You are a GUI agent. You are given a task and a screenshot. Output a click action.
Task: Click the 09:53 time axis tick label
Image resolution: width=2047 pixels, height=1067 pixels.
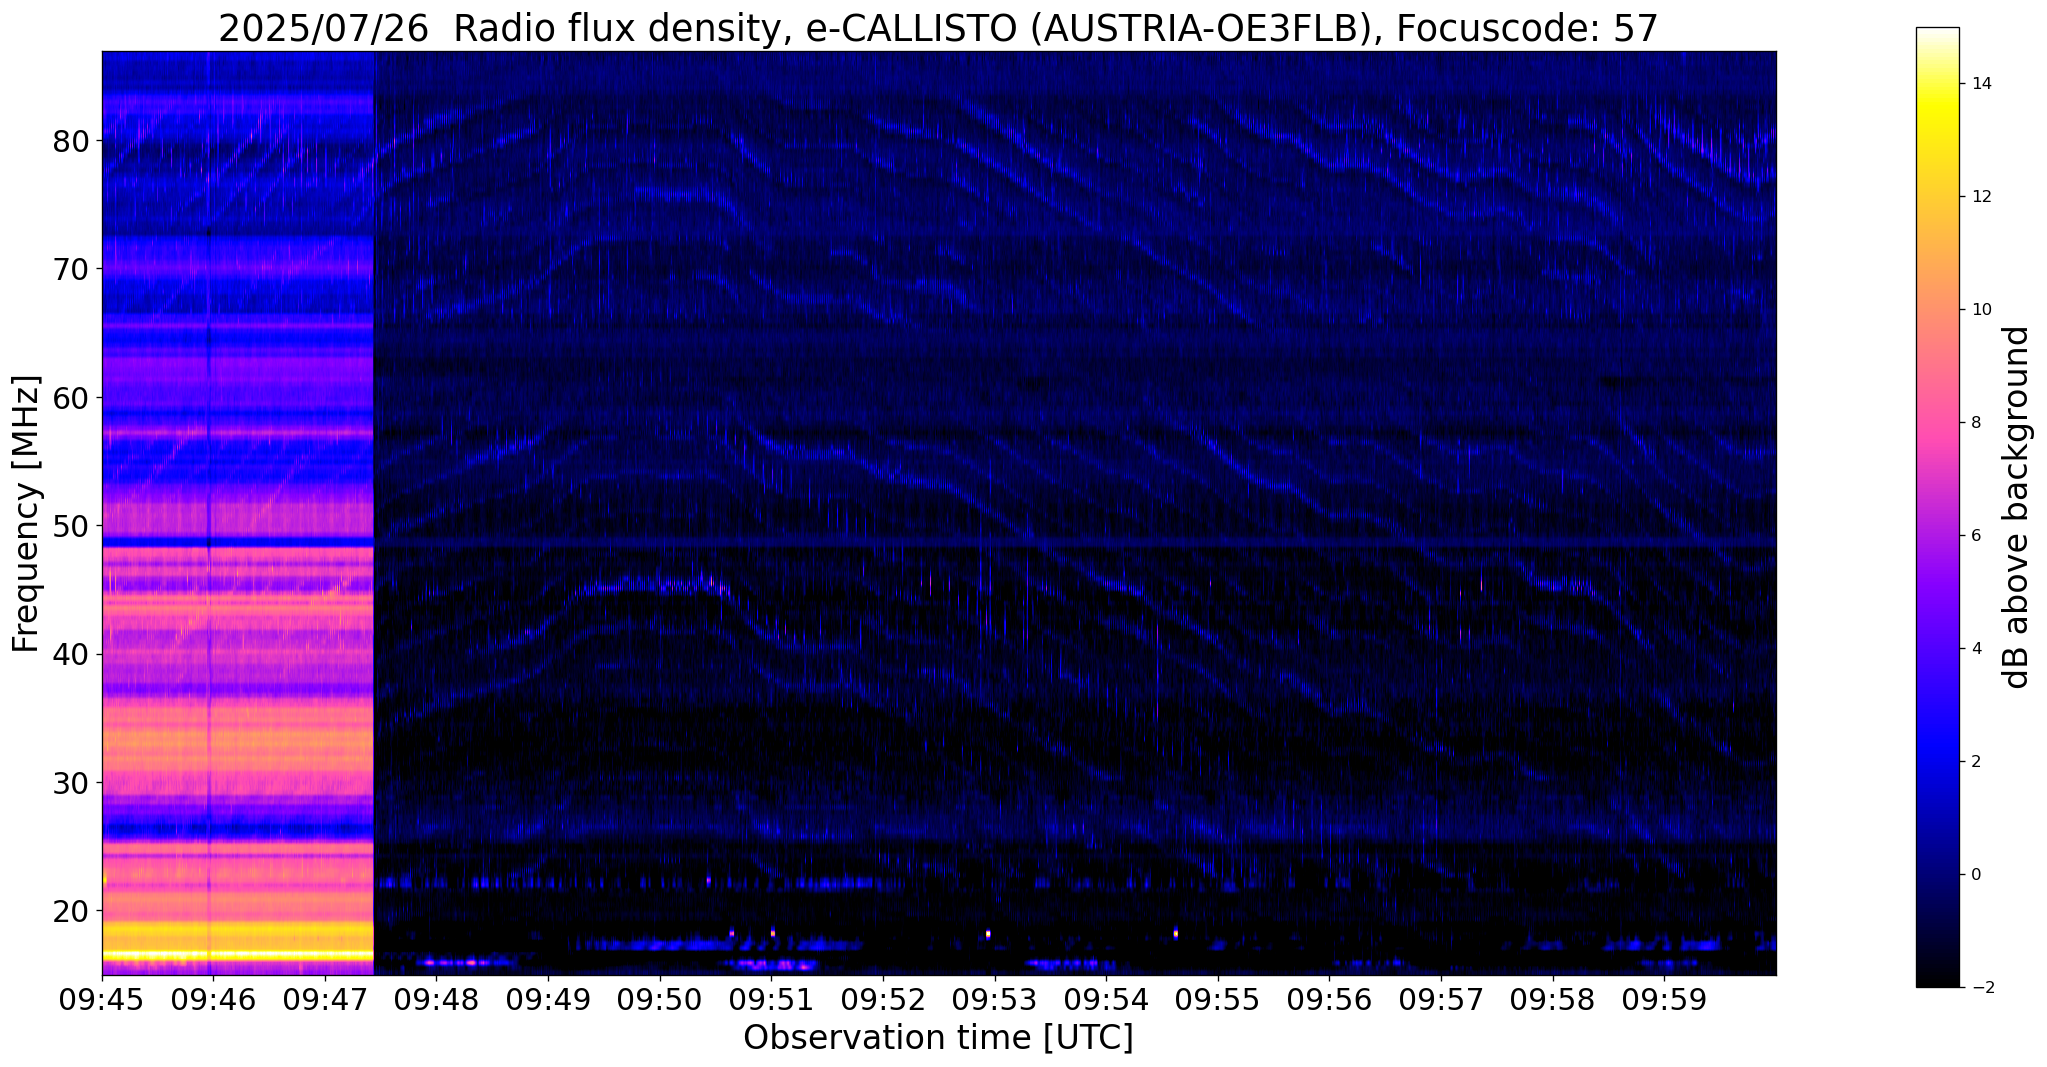coord(994,1001)
